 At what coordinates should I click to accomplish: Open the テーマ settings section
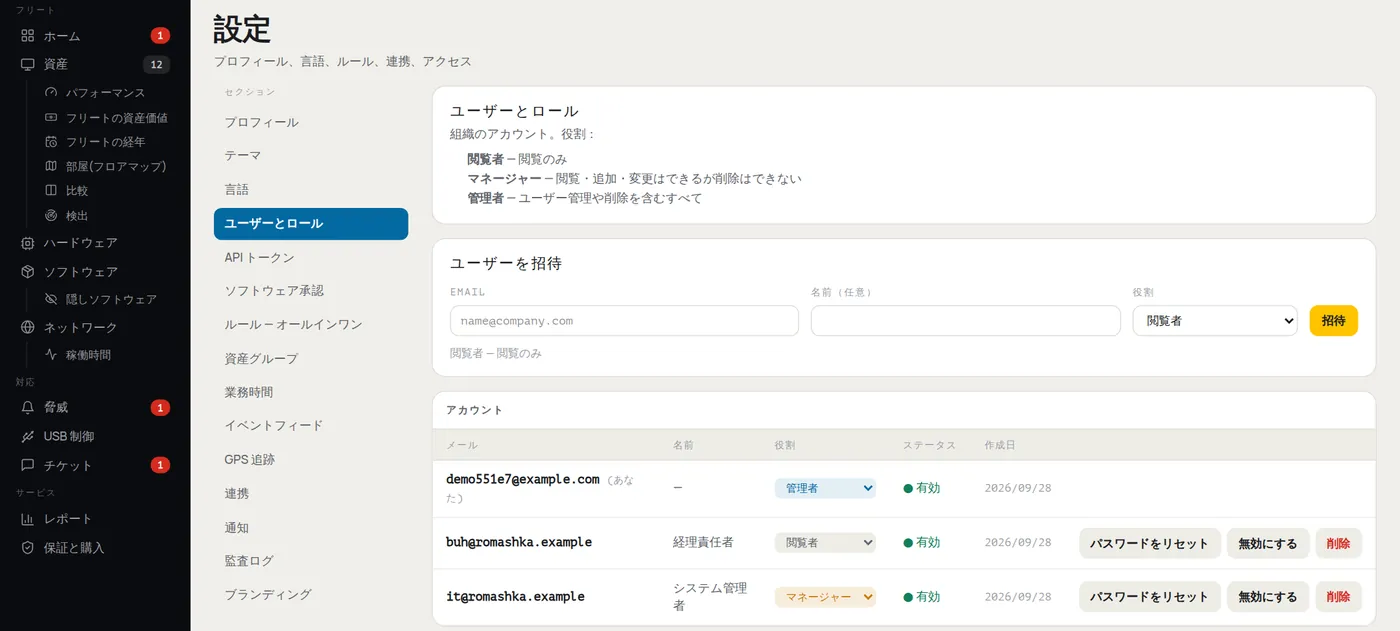point(311,156)
